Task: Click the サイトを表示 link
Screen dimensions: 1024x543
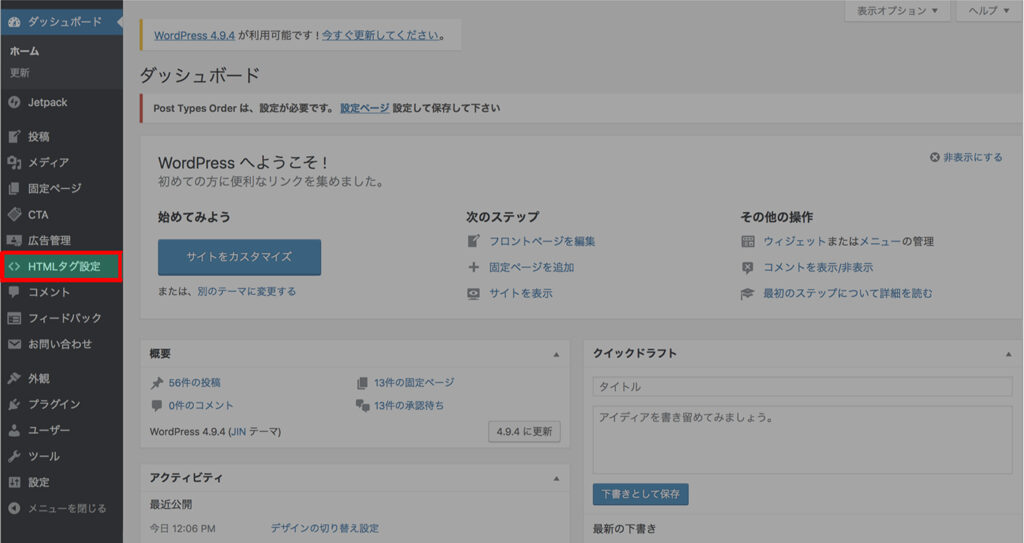Action: click(520, 293)
